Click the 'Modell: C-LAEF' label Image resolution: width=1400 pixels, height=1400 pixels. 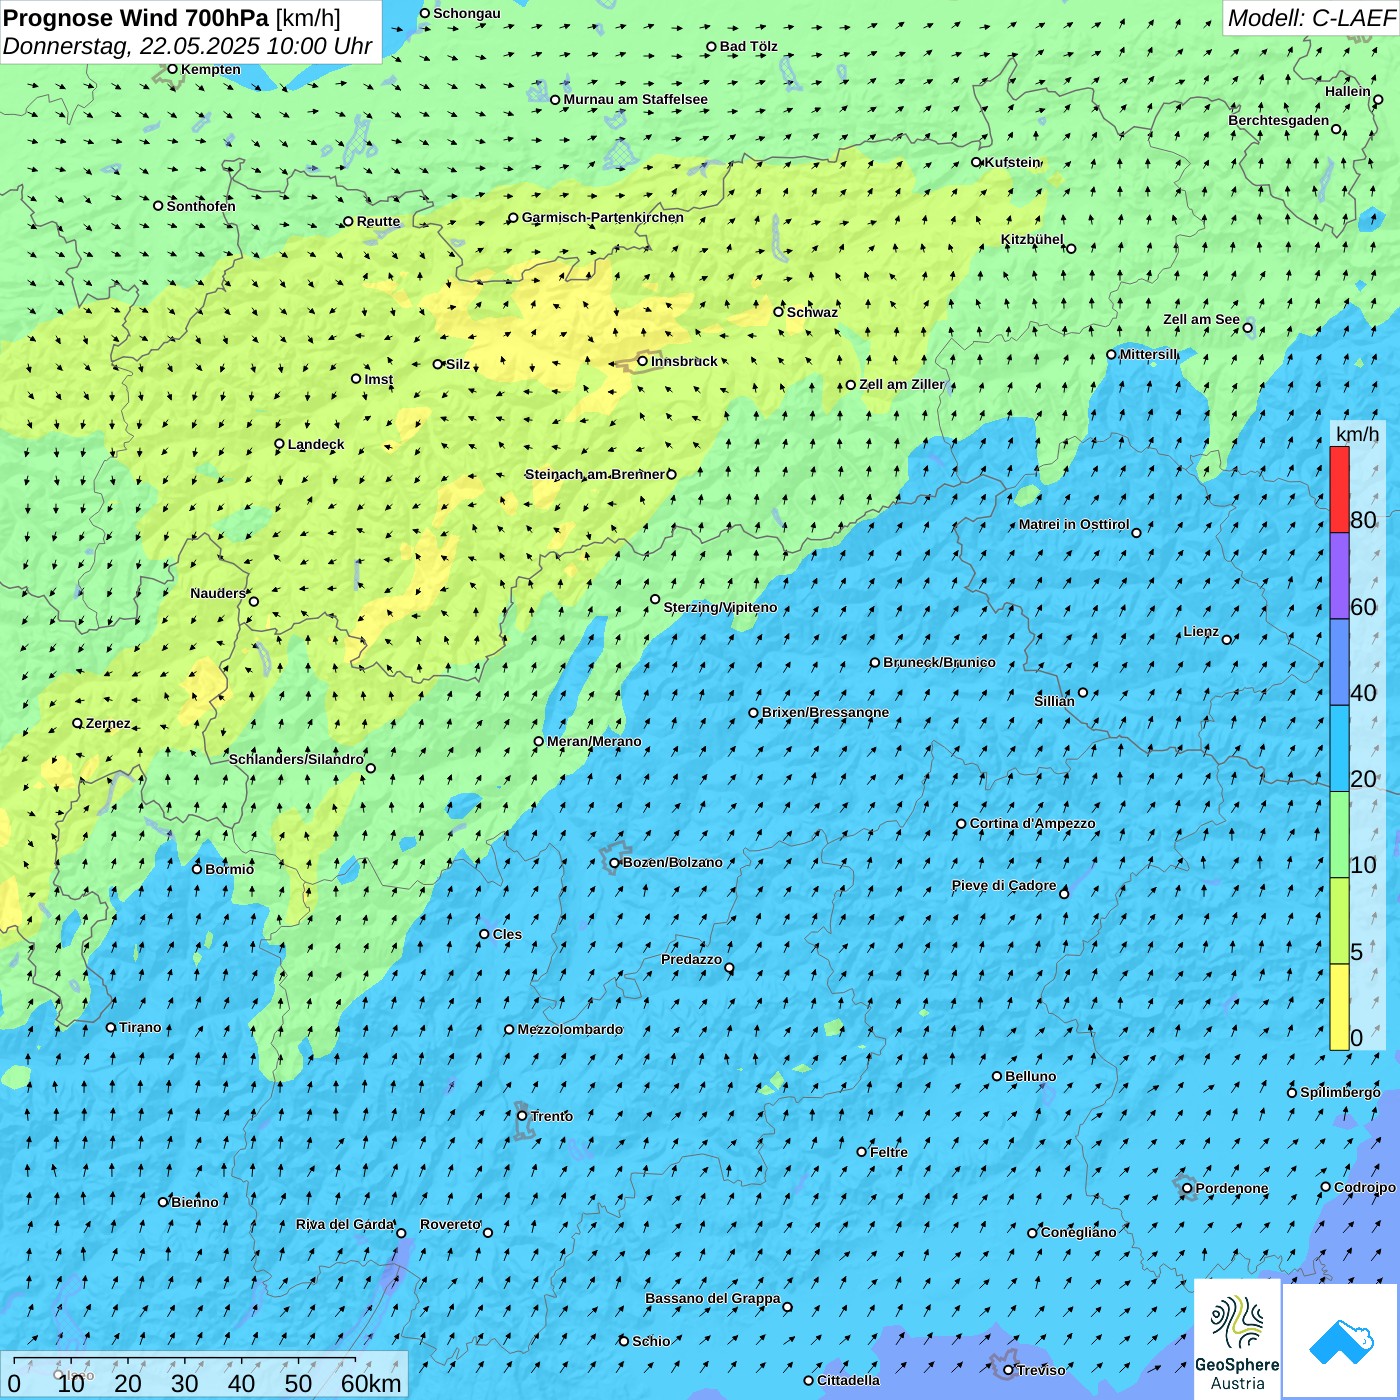[x=1311, y=18]
